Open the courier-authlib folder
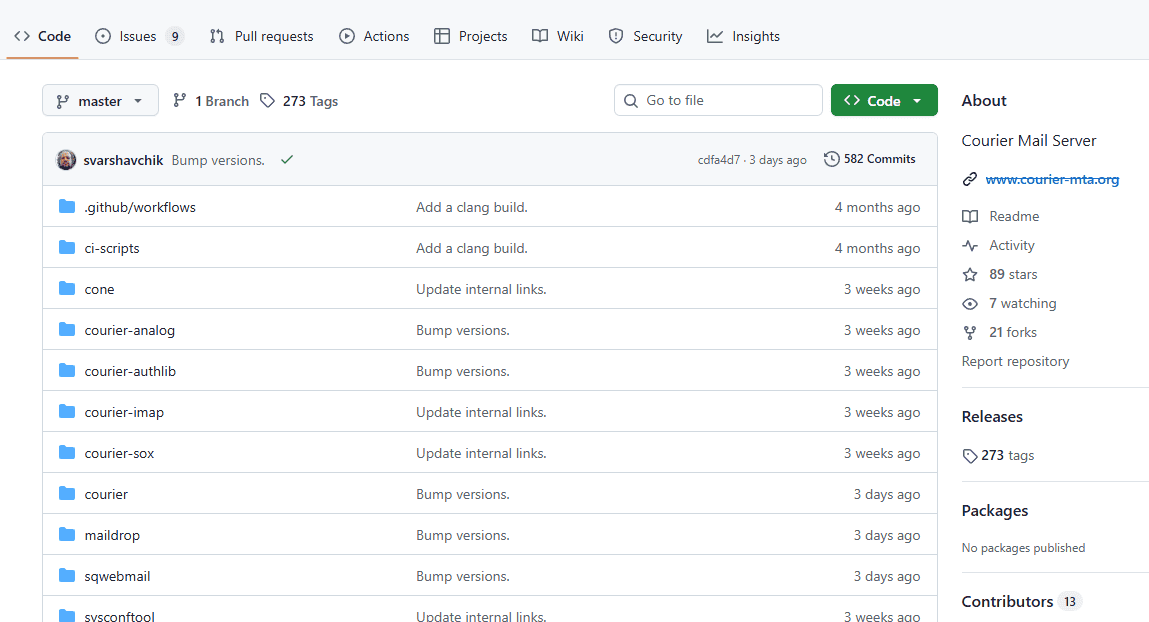The width and height of the screenshot is (1149, 622). pos(130,371)
